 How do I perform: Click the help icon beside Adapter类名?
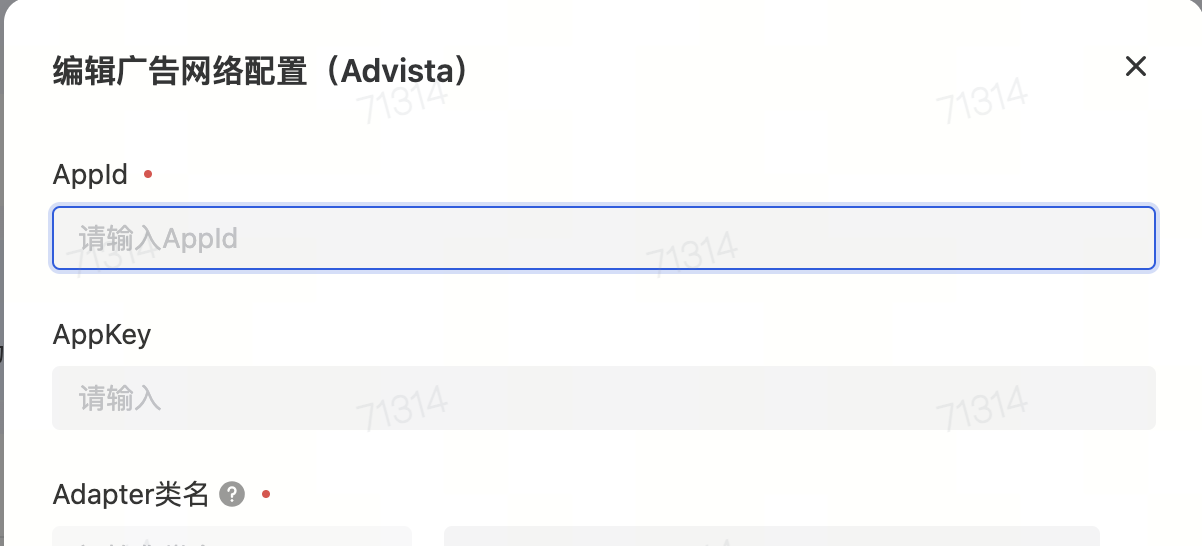pyautogui.click(x=232, y=494)
